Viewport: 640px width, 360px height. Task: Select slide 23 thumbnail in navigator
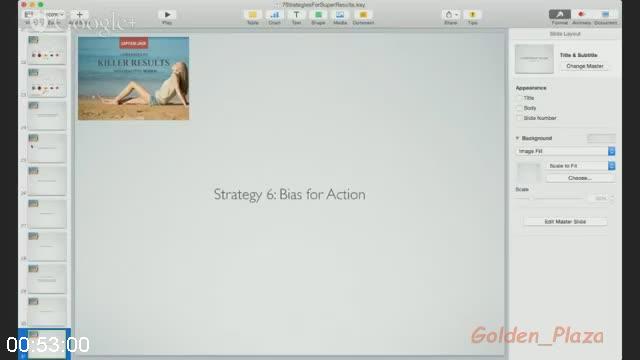click(x=47, y=83)
